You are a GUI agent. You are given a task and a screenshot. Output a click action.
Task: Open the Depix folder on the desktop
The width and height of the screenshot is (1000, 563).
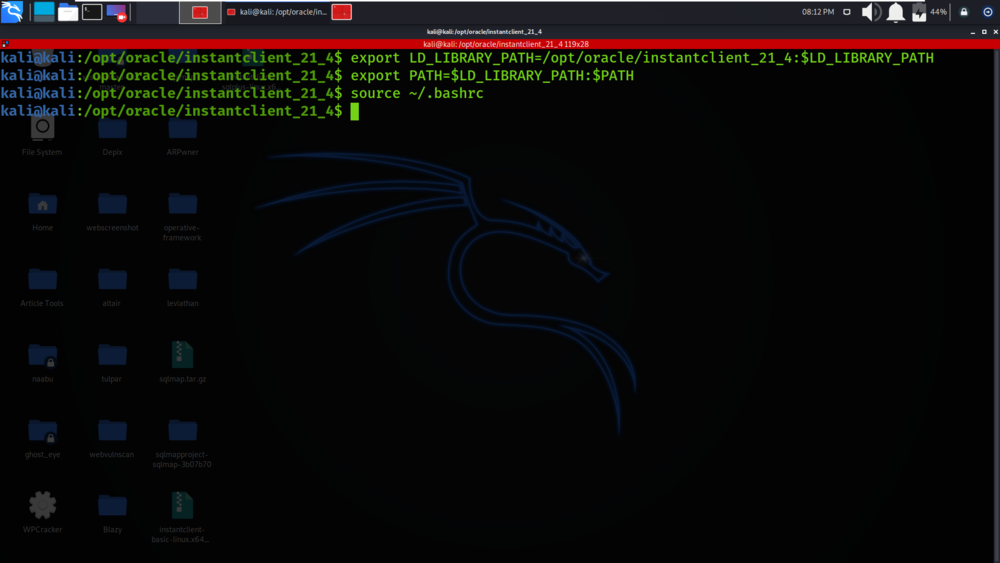[x=112, y=136]
